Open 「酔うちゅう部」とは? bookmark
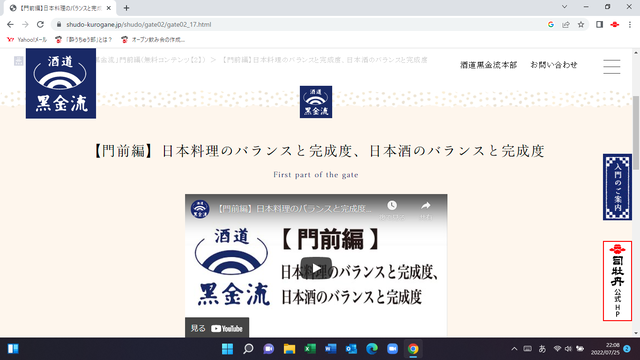 83,40
